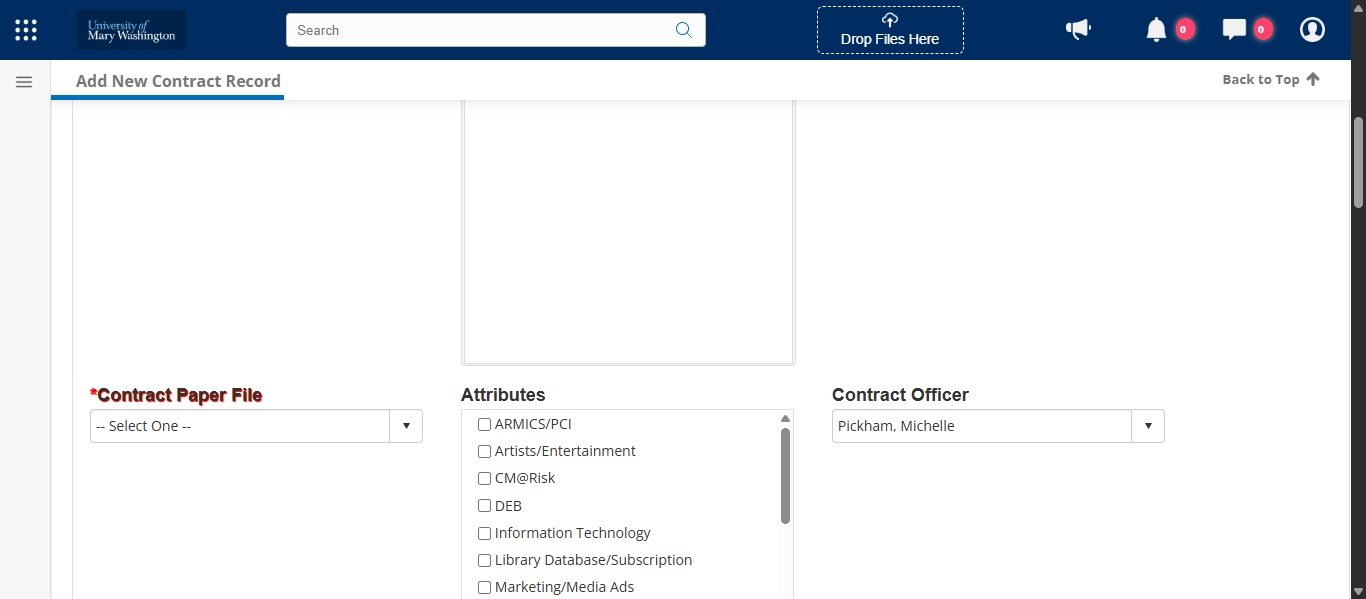The image size is (1366, 599).
Task: Open the notifications bell icon
Action: (x=1158, y=30)
